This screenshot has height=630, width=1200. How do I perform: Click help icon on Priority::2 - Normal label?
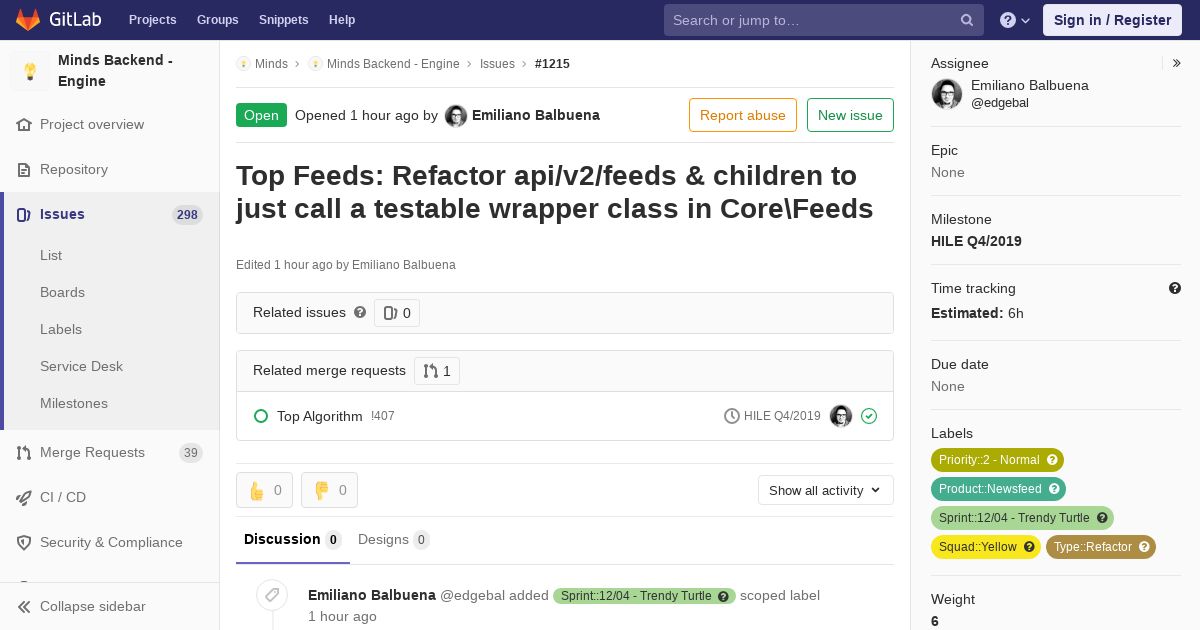click(x=1052, y=460)
